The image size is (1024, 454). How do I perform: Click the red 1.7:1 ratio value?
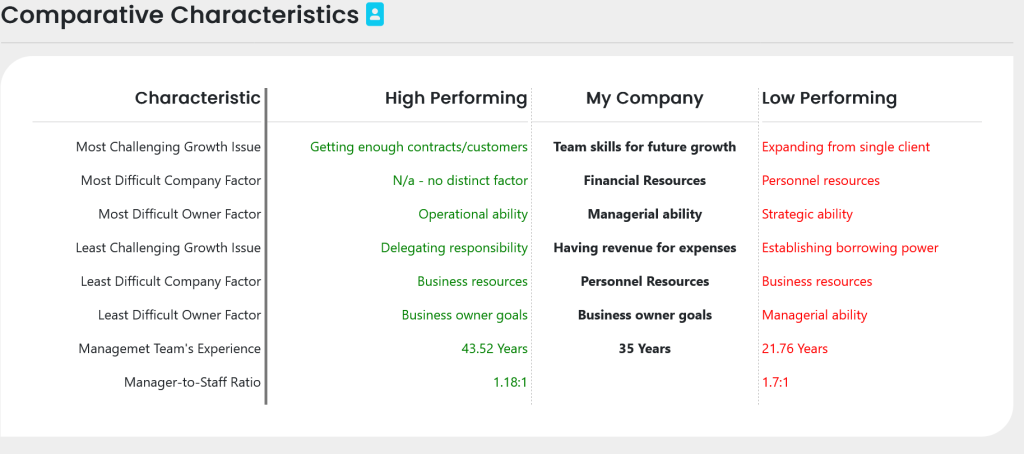pyautogui.click(x=775, y=382)
